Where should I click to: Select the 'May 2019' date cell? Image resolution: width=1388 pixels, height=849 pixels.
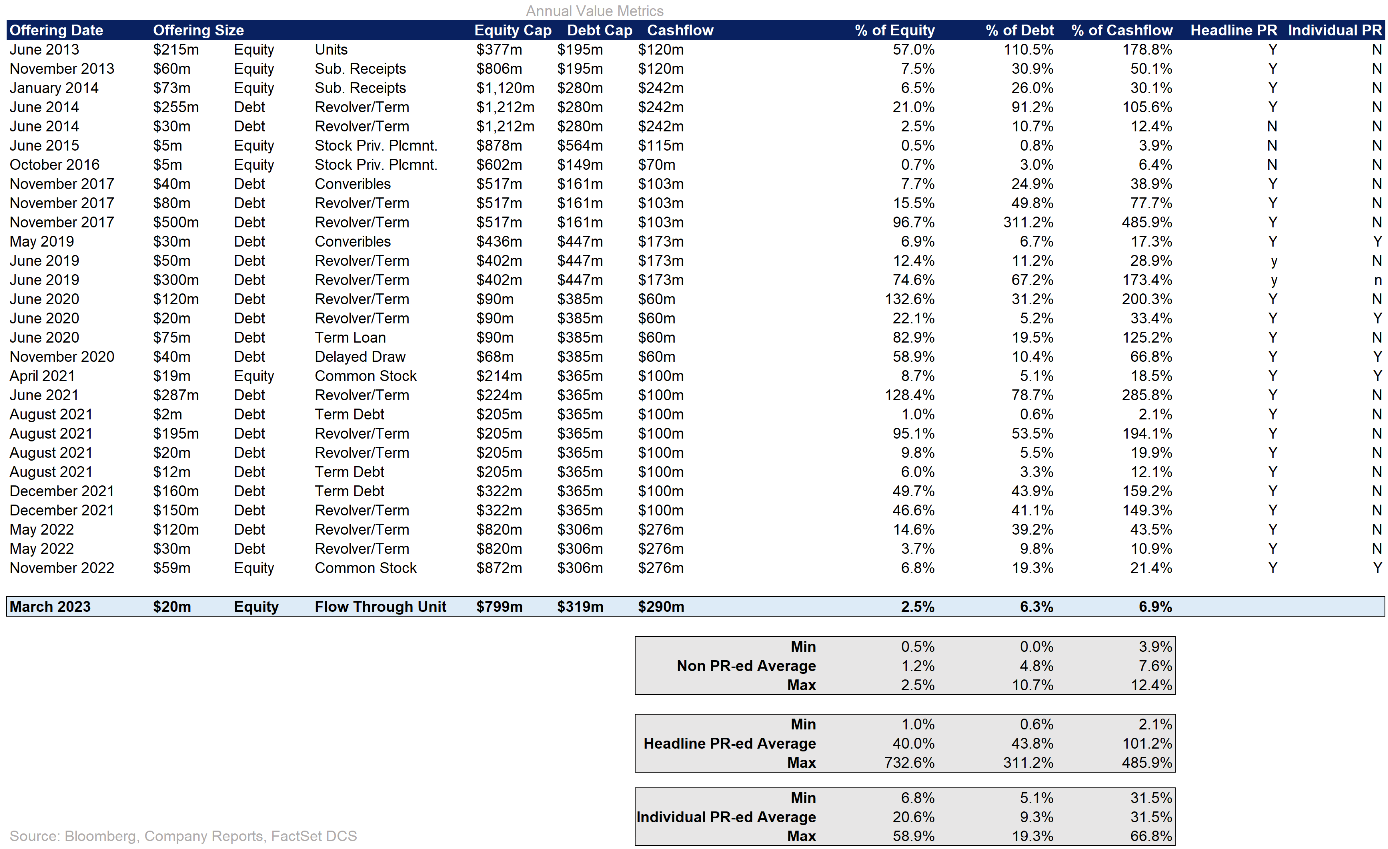[x=42, y=241]
